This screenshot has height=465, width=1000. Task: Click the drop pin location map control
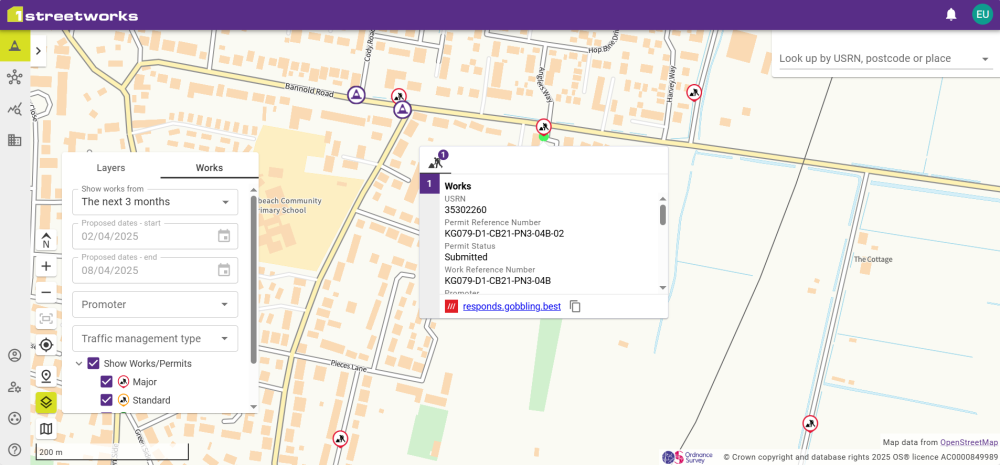click(x=46, y=376)
